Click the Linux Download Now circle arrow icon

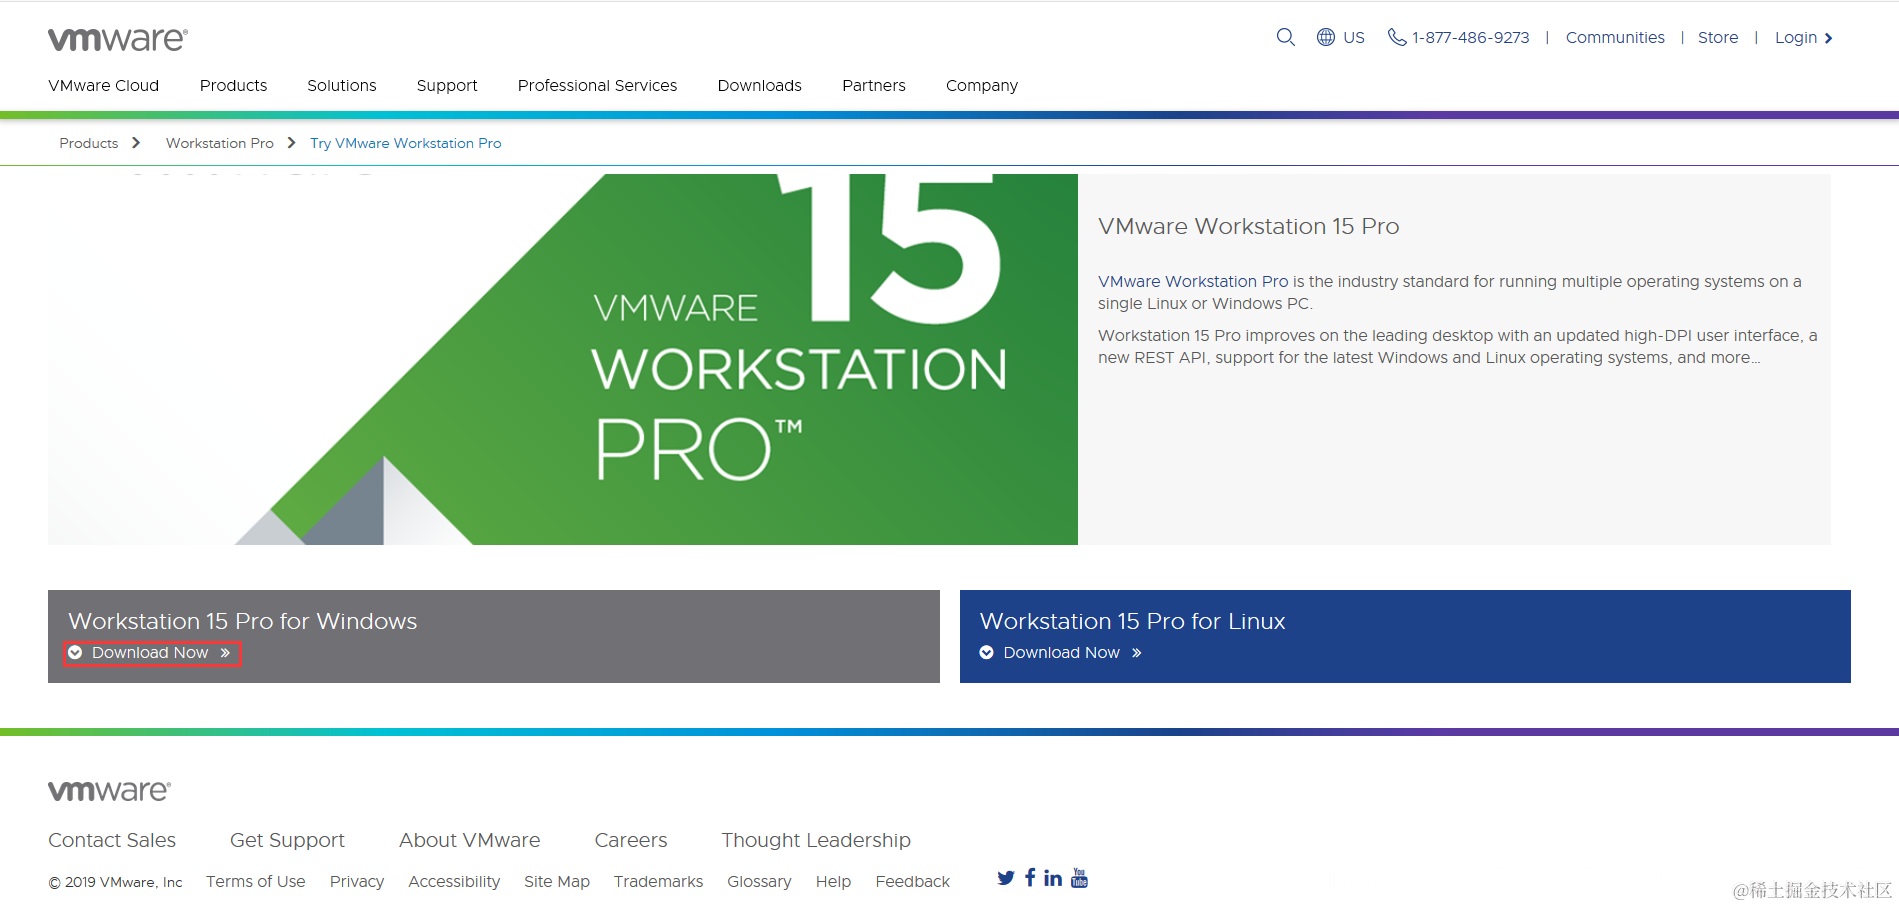click(986, 652)
